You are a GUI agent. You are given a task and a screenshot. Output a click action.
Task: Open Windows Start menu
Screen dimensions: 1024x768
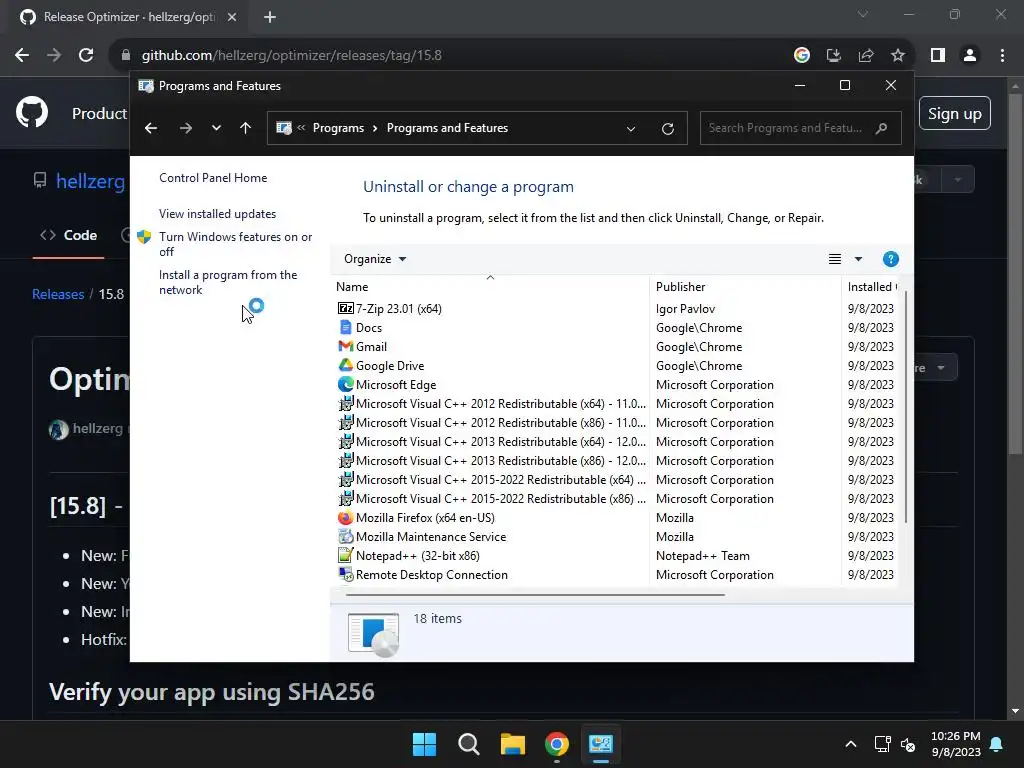424,744
